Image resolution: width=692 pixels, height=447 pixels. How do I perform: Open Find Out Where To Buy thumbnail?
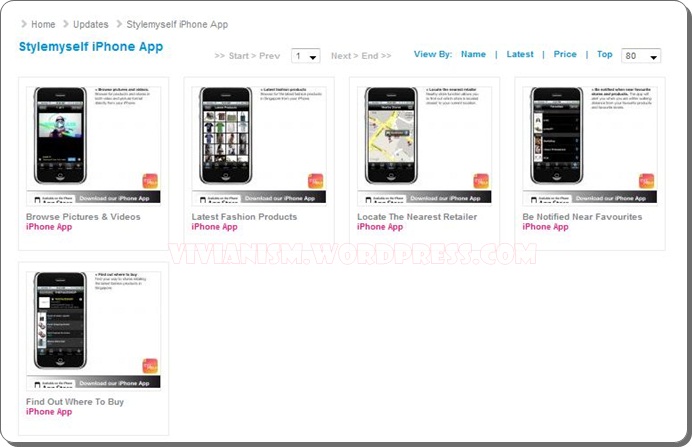[x=94, y=331]
